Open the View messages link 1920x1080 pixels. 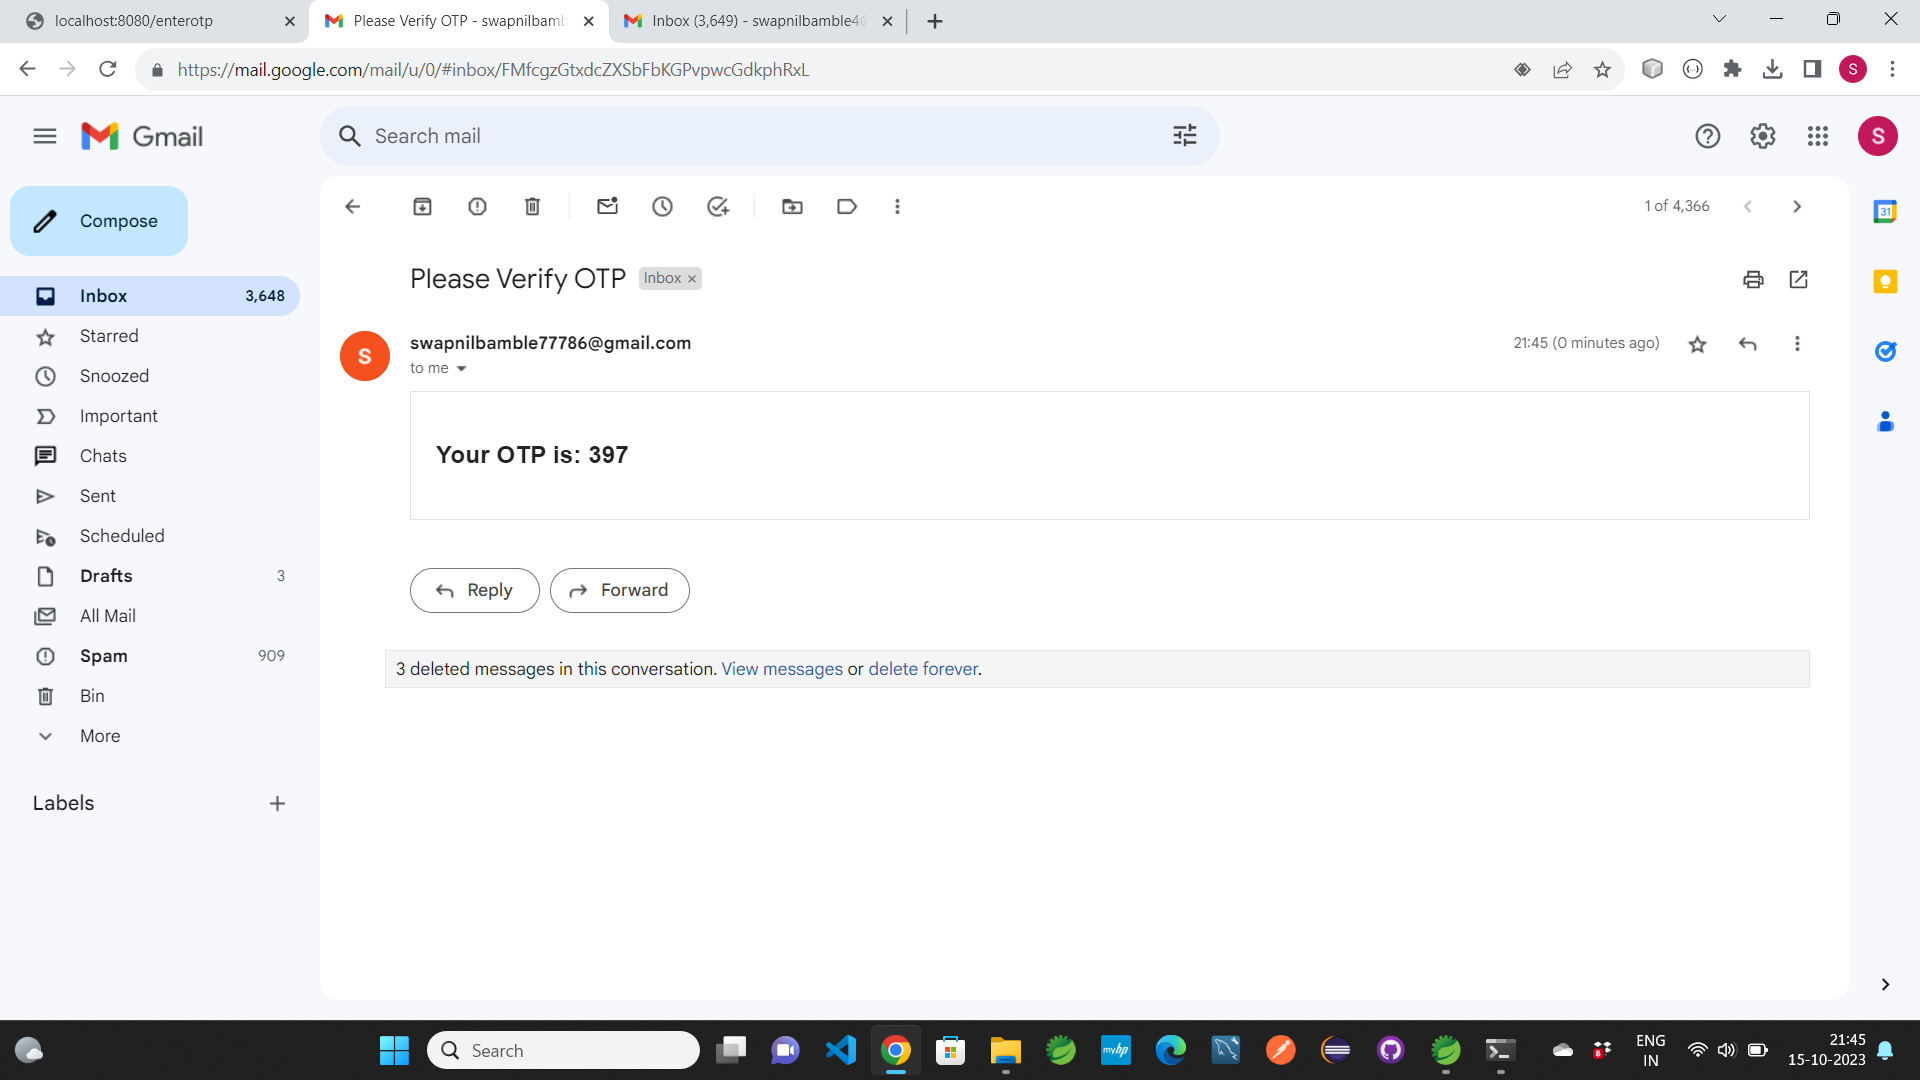782,669
